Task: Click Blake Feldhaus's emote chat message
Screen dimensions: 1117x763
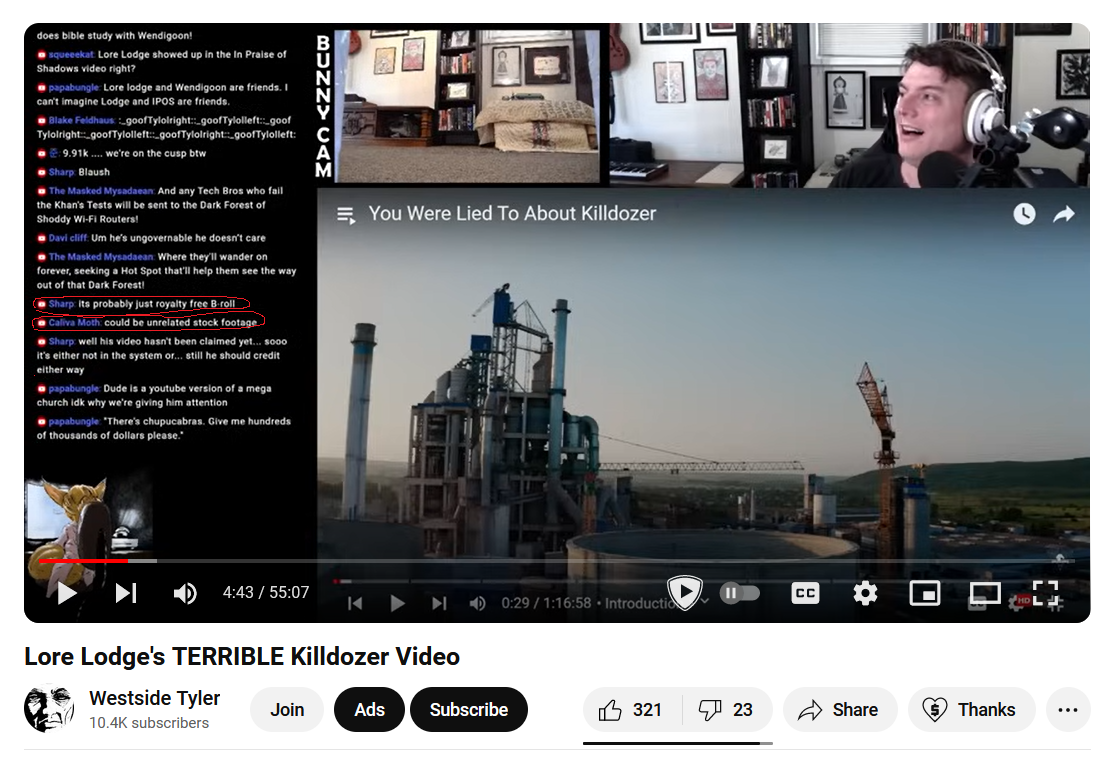Action: (166, 127)
